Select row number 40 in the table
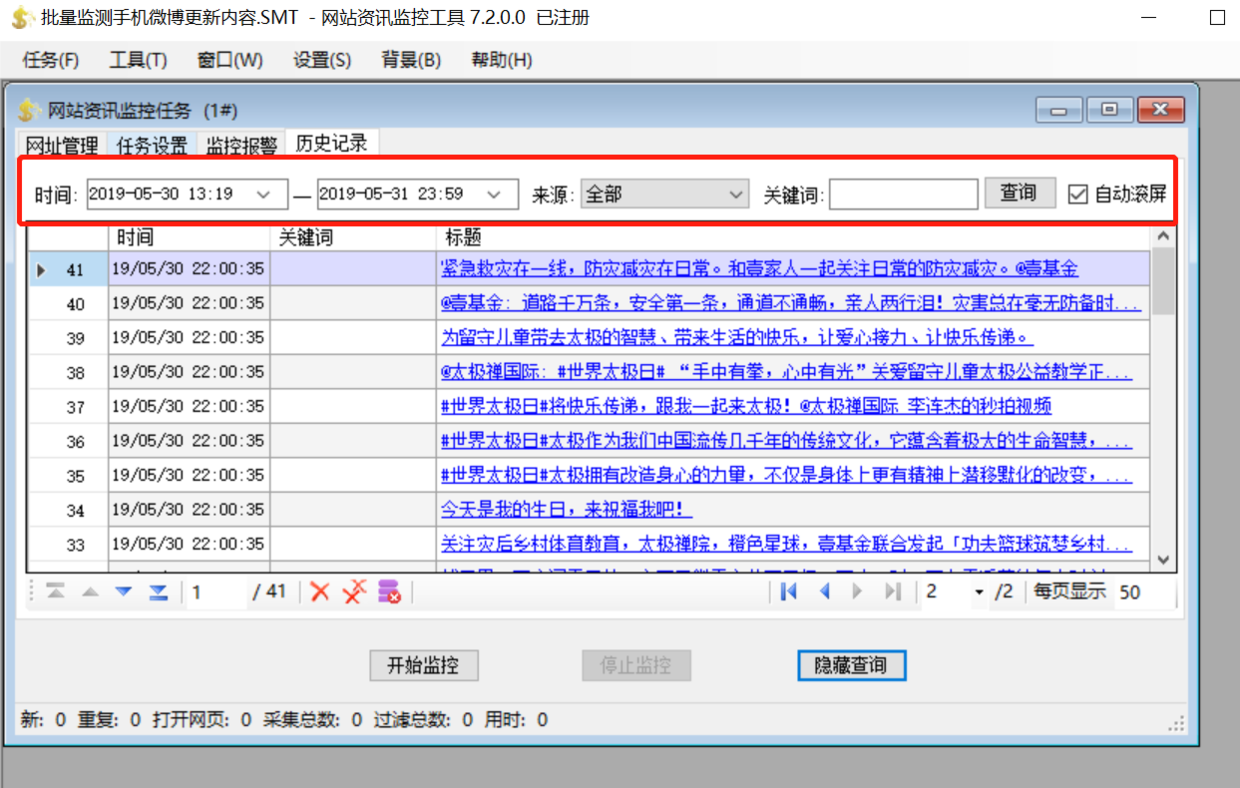The height and width of the screenshot is (788, 1240). coord(68,304)
